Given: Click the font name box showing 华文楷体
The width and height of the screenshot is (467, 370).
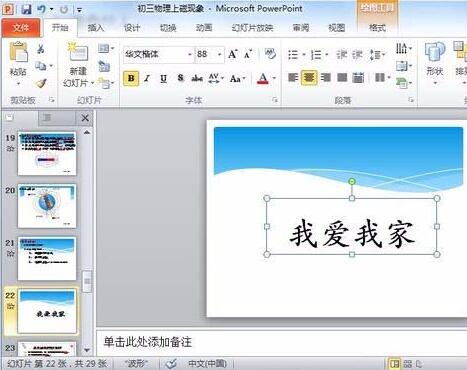Looking at the screenshot, I should pos(155,54).
